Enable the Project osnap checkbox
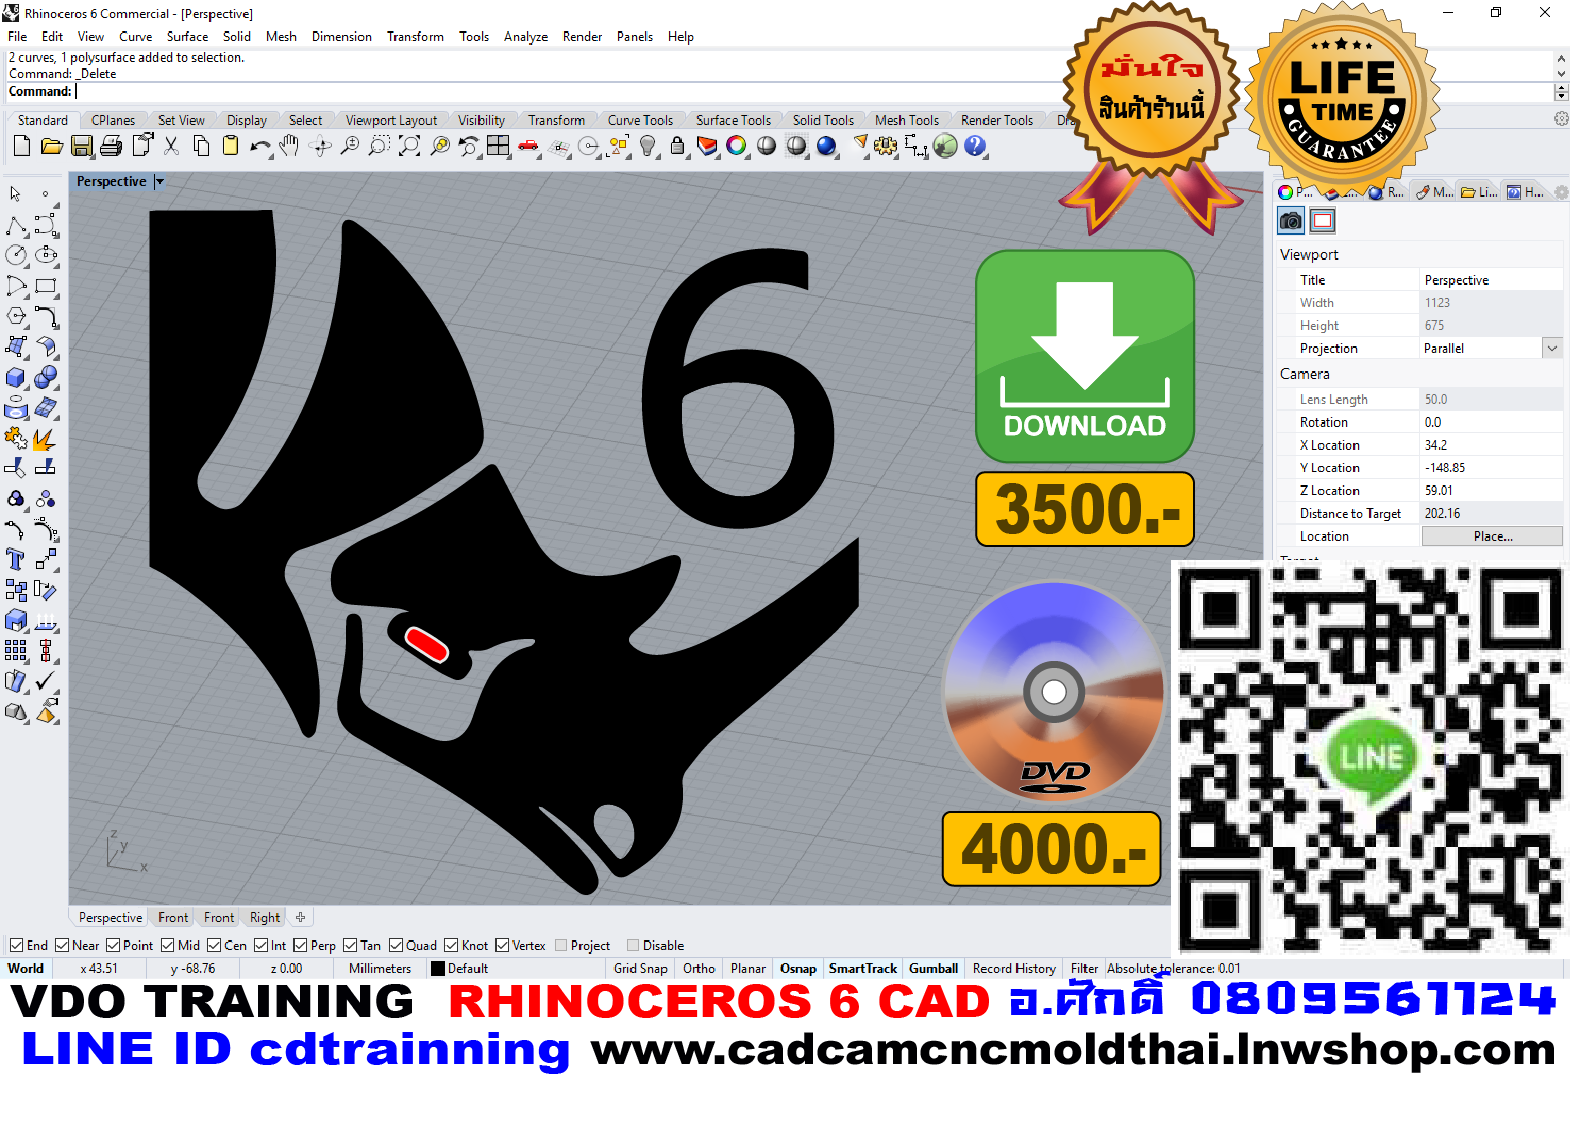 561,945
